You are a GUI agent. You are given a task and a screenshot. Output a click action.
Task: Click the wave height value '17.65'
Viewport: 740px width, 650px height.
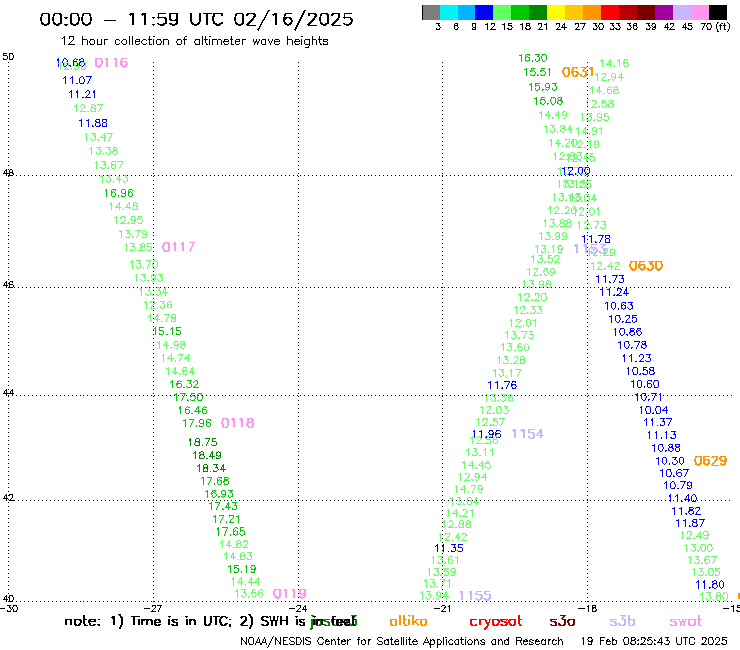[x=231, y=532]
